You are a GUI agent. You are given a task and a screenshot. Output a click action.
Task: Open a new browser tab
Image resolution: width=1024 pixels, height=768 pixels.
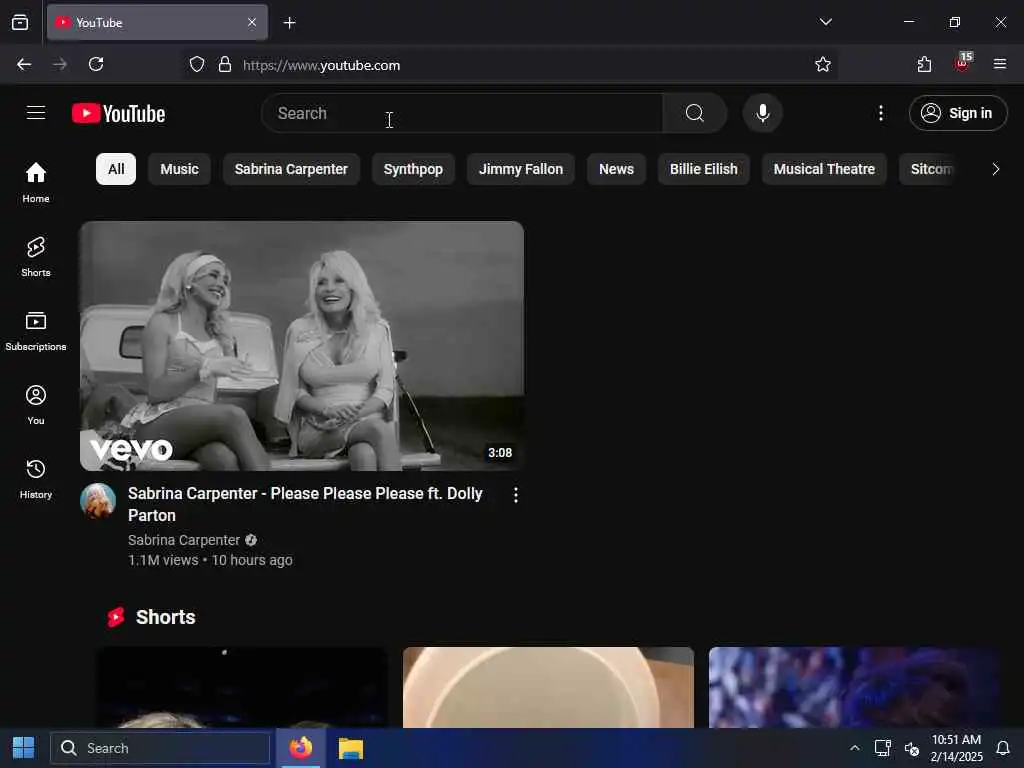pos(289,23)
